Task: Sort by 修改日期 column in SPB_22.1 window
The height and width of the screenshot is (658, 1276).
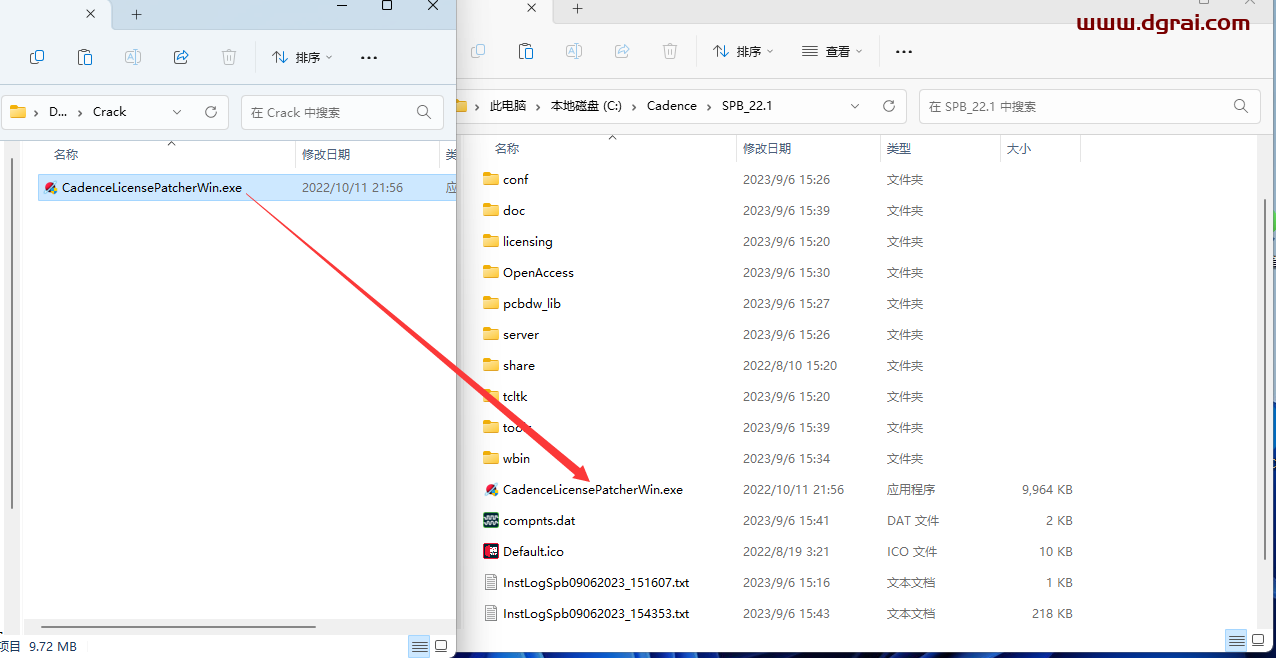Action: pyautogui.click(x=767, y=149)
